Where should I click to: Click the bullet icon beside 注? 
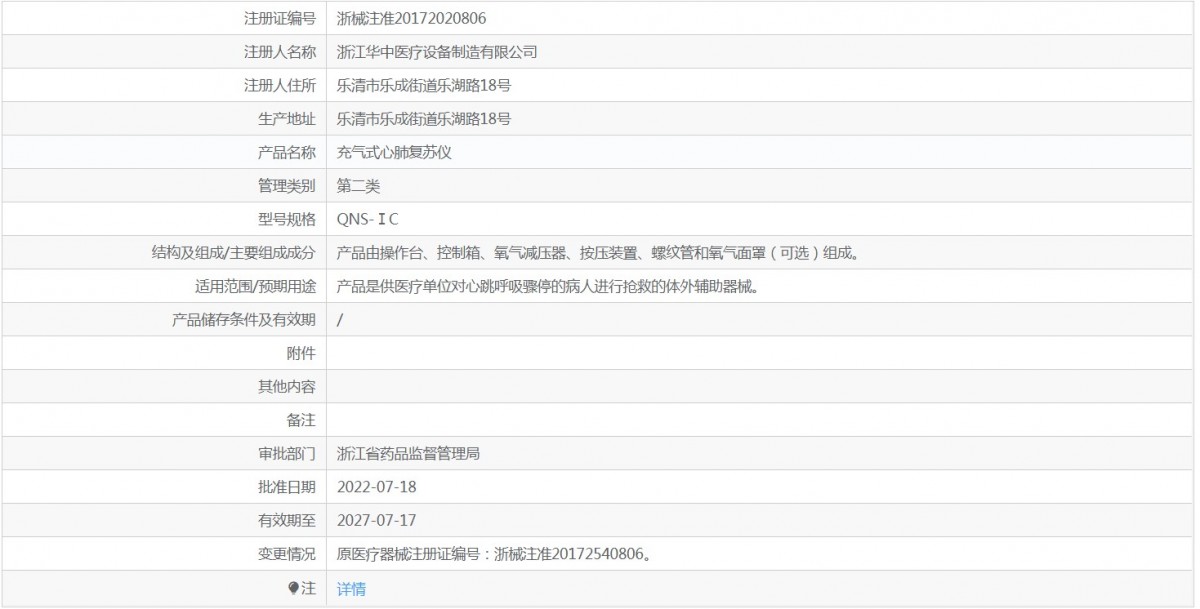coord(293,588)
